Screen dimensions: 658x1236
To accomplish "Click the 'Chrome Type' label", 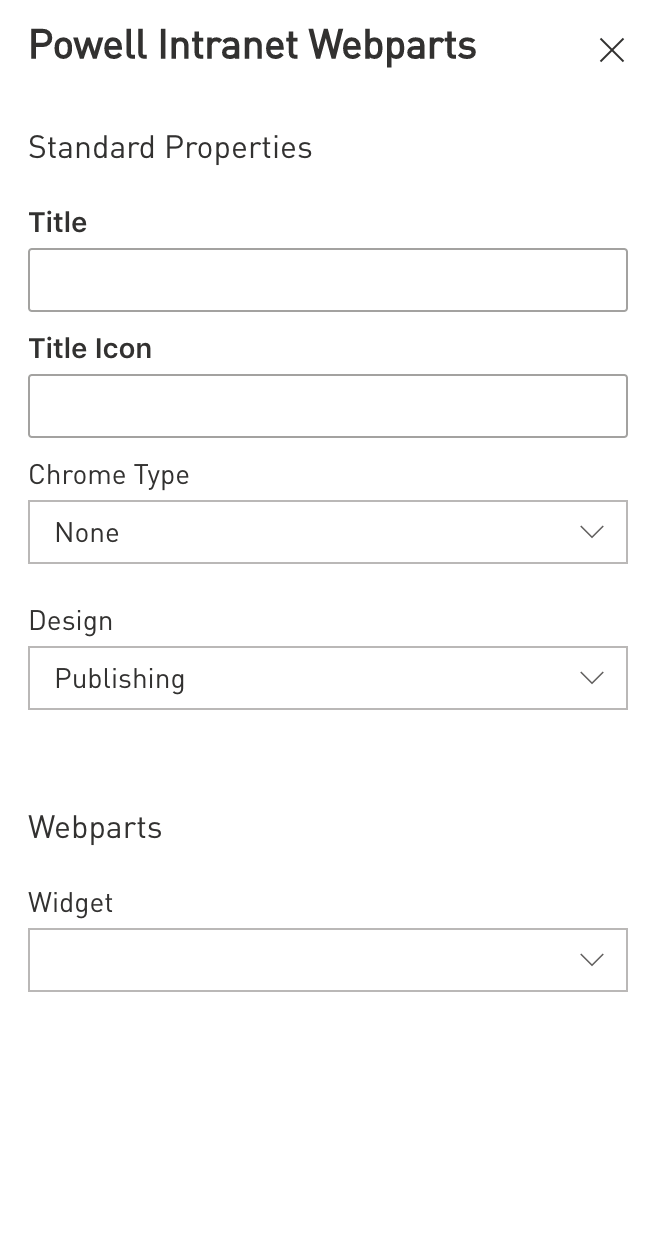I will tap(109, 475).
